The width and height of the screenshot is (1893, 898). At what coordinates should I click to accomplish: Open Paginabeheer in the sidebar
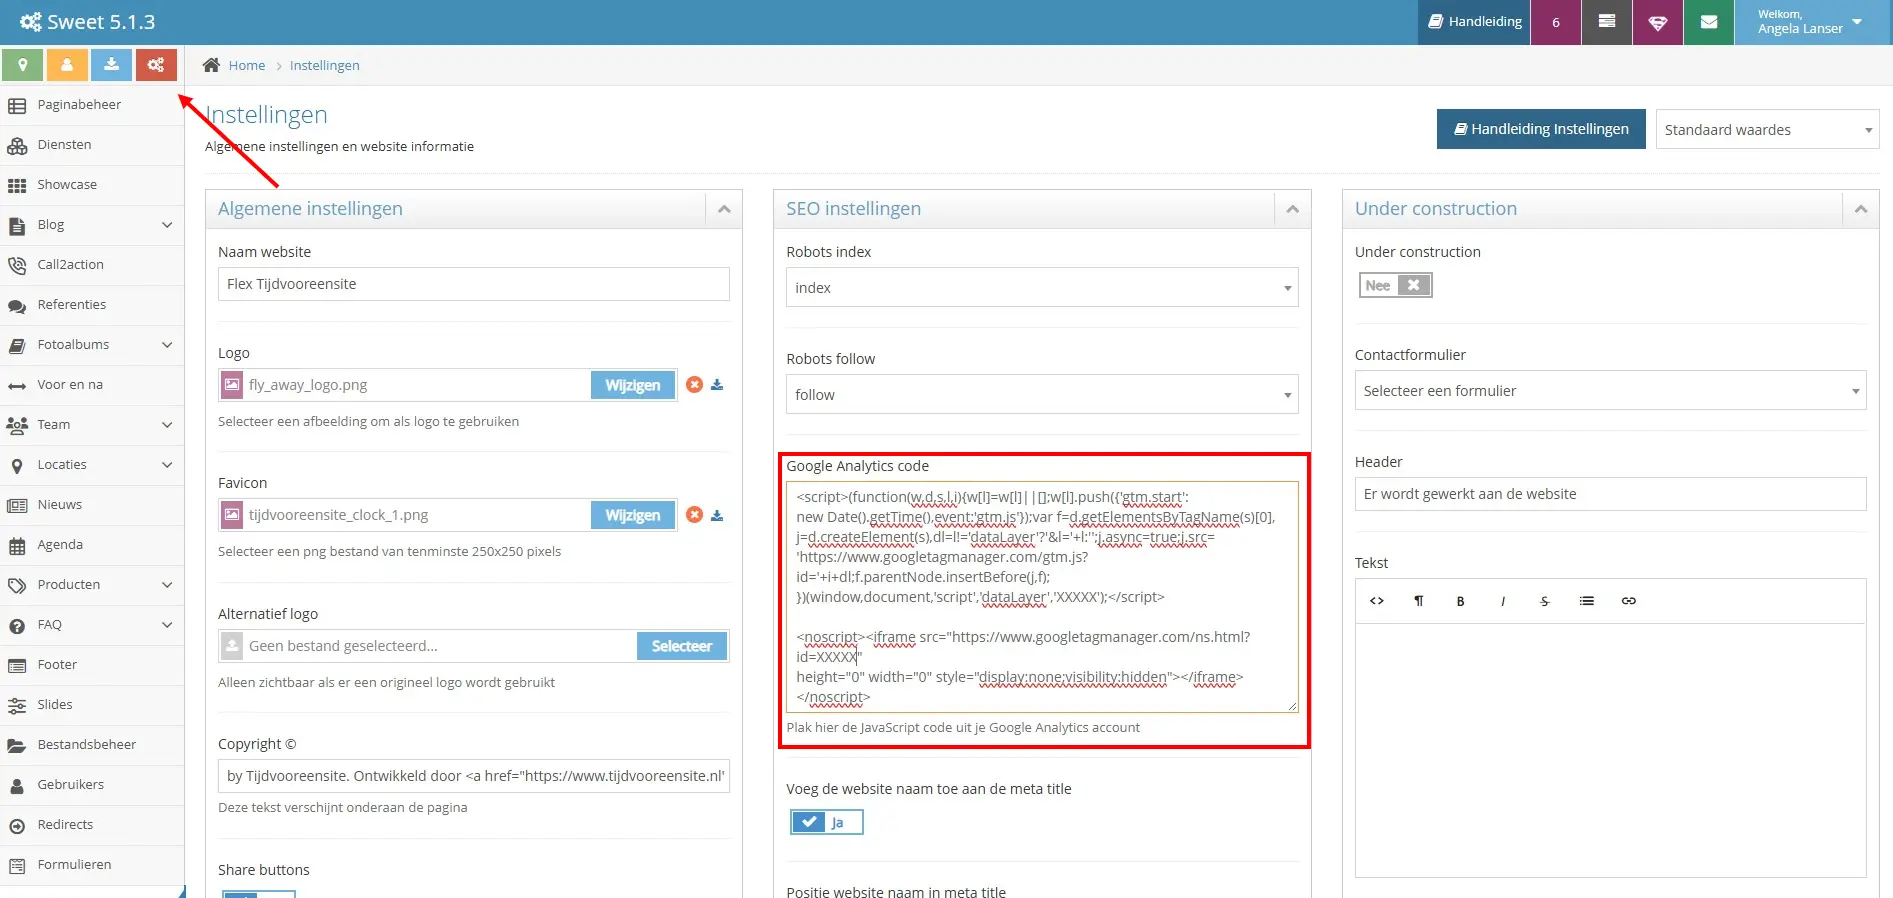(x=92, y=105)
